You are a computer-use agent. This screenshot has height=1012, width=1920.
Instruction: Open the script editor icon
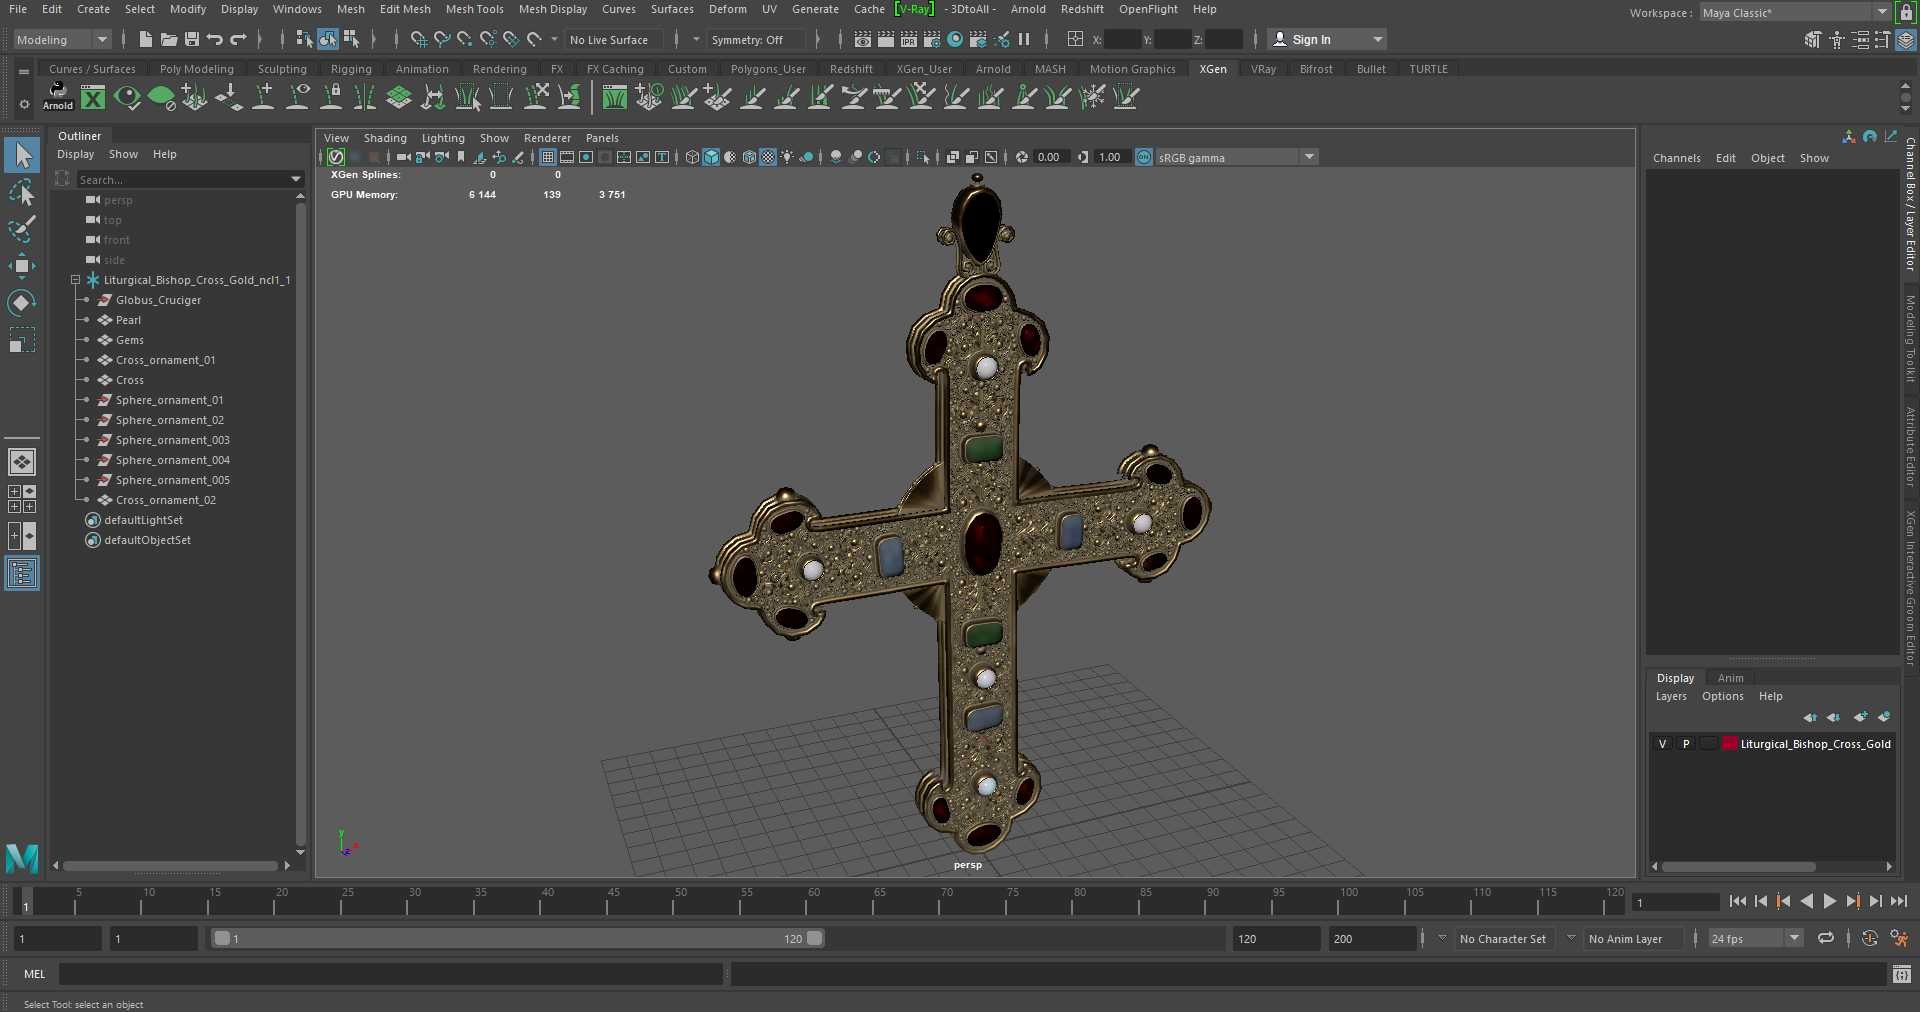(x=1902, y=974)
